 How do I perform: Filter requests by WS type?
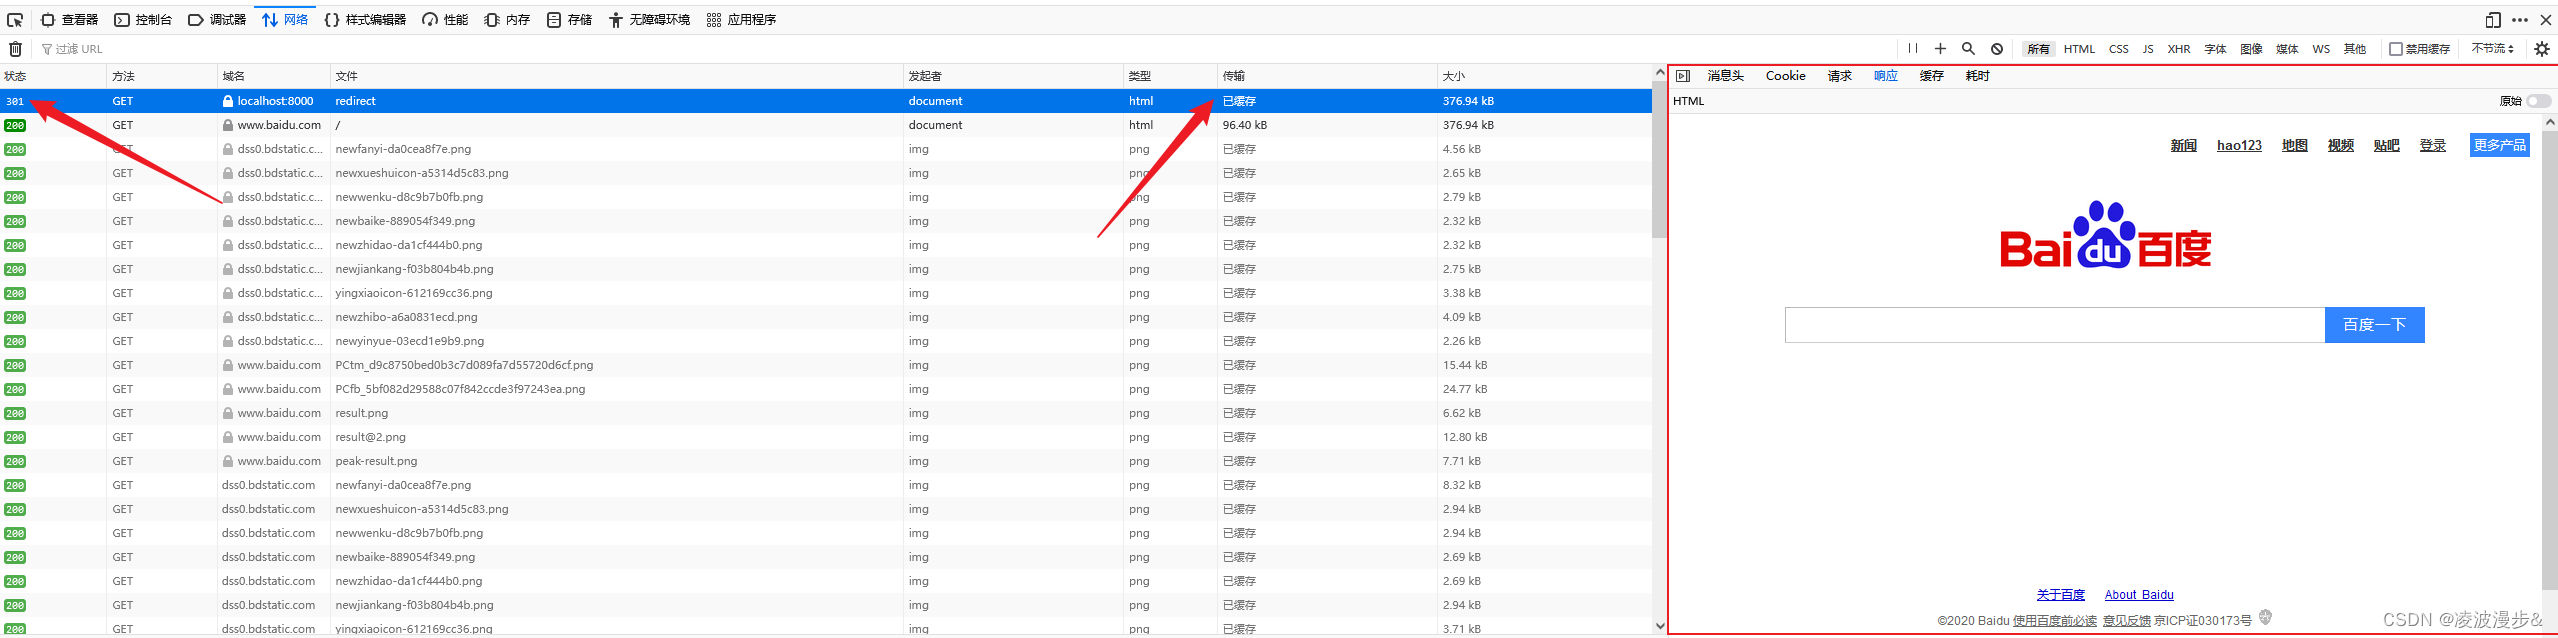[2321, 49]
